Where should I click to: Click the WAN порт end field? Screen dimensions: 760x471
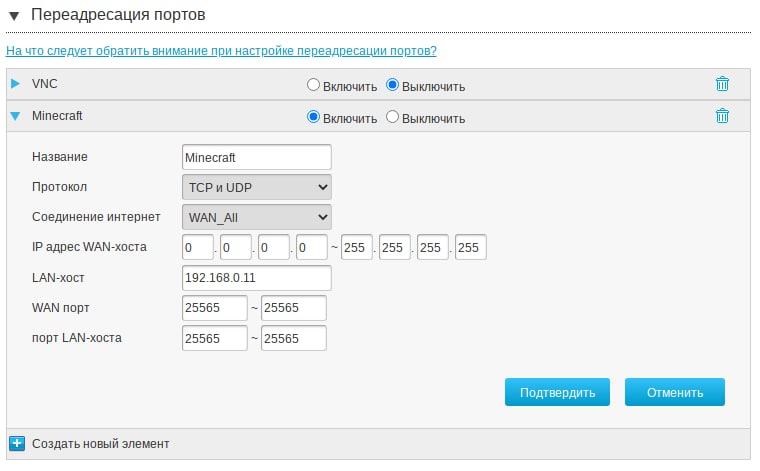[x=294, y=308]
